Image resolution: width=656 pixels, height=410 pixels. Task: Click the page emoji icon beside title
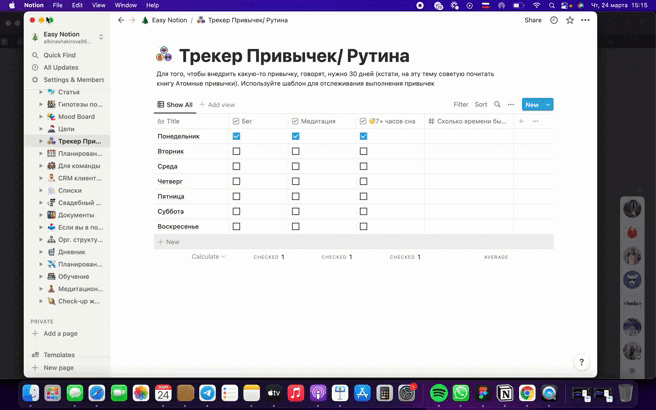pos(164,54)
